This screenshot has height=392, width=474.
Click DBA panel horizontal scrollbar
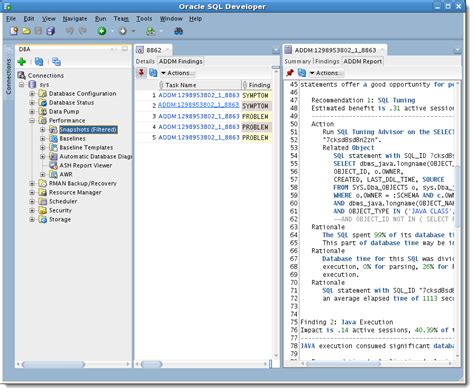[x=53, y=364]
